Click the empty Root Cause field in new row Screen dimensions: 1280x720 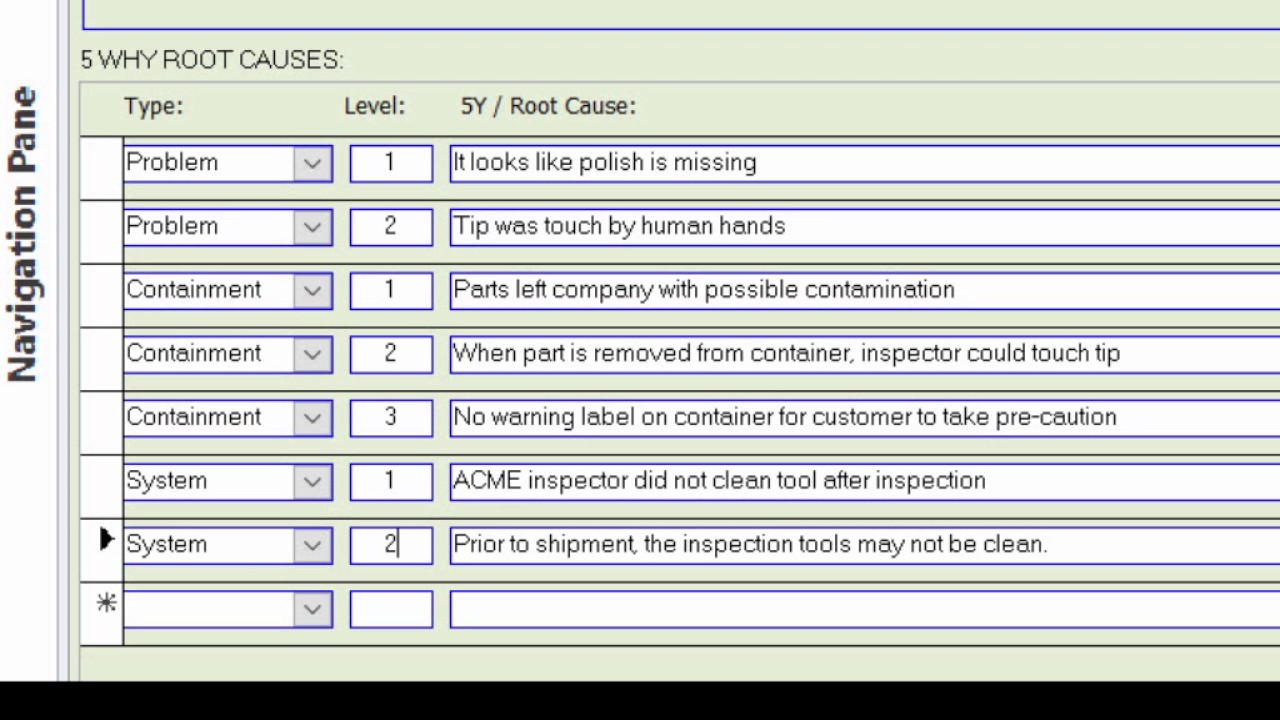pyautogui.click(x=860, y=609)
